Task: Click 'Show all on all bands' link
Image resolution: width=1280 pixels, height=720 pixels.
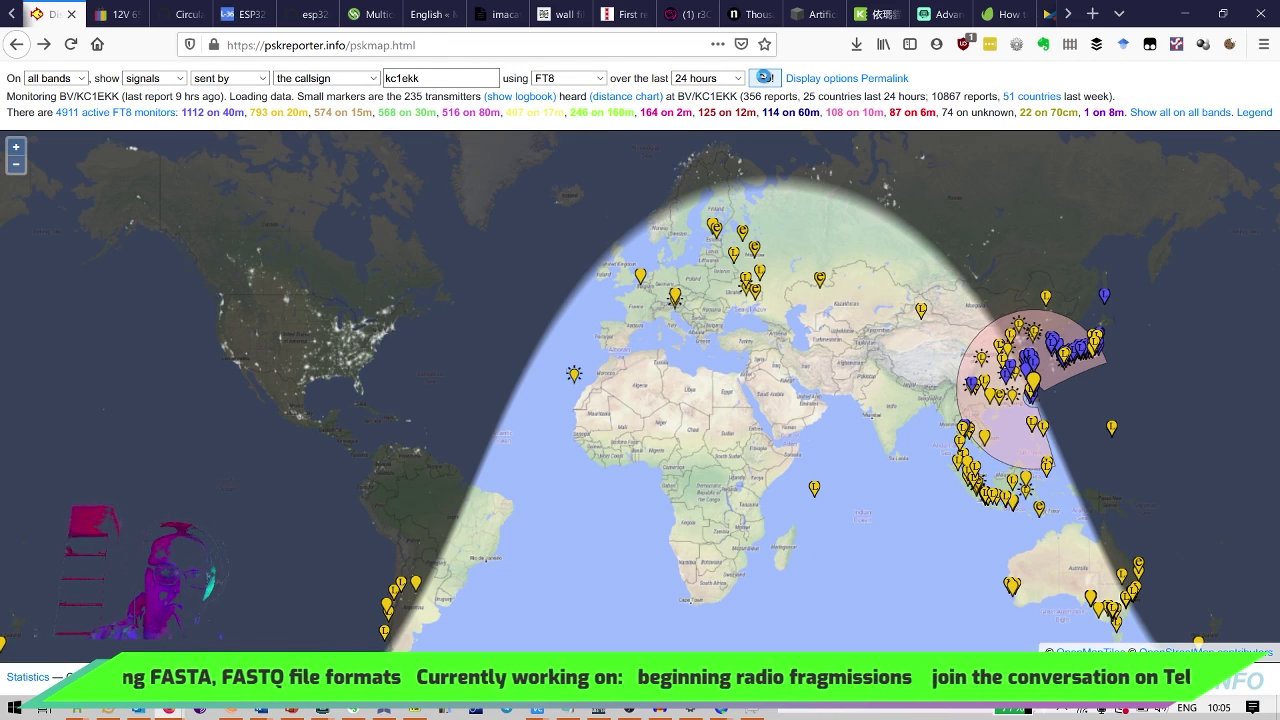Action: tap(1180, 112)
